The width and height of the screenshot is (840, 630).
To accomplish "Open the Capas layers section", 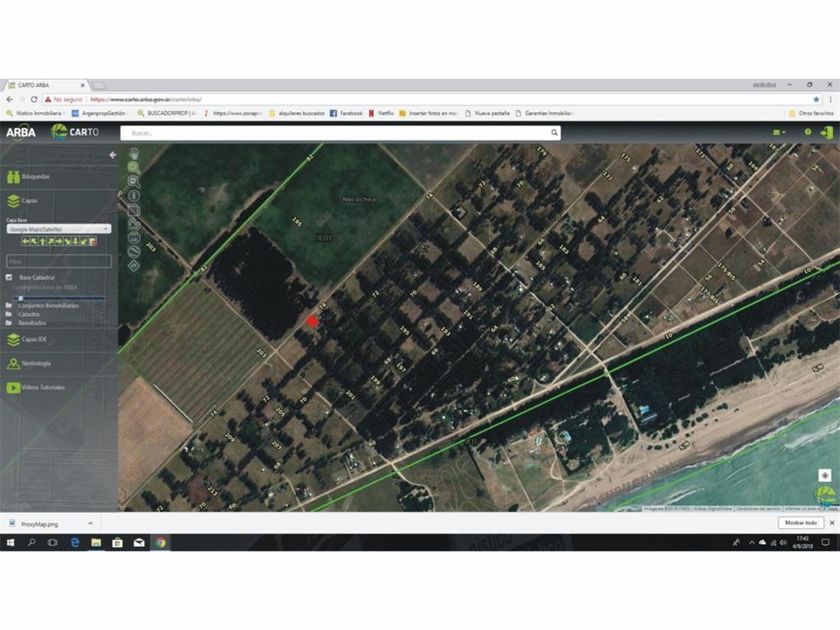I will point(22,201).
